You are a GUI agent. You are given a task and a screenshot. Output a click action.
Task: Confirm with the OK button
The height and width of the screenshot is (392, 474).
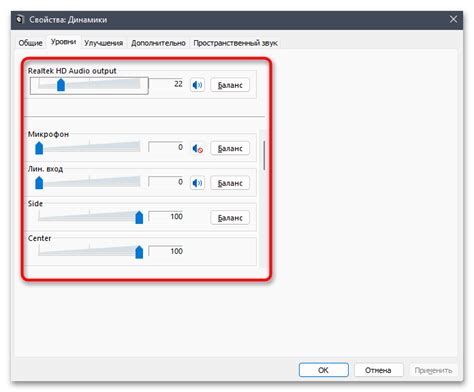[323, 370]
